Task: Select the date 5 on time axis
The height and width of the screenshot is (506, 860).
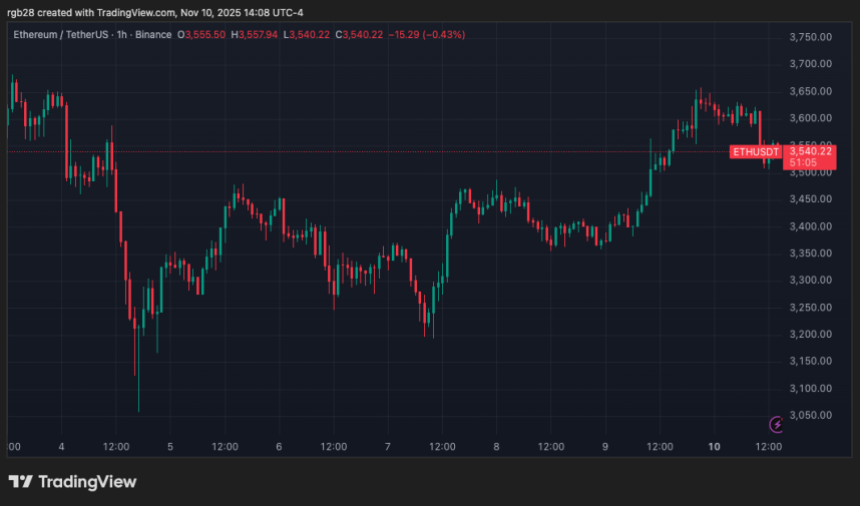Action: (170, 447)
